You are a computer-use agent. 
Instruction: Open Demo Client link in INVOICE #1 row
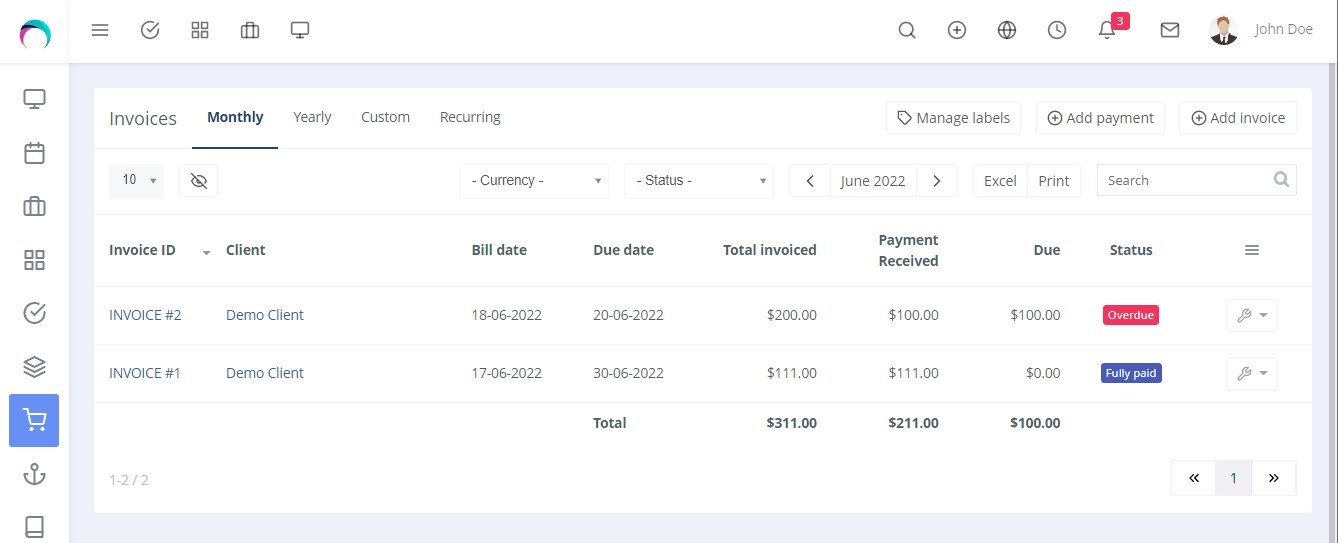pyautogui.click(x=265, y=373)
